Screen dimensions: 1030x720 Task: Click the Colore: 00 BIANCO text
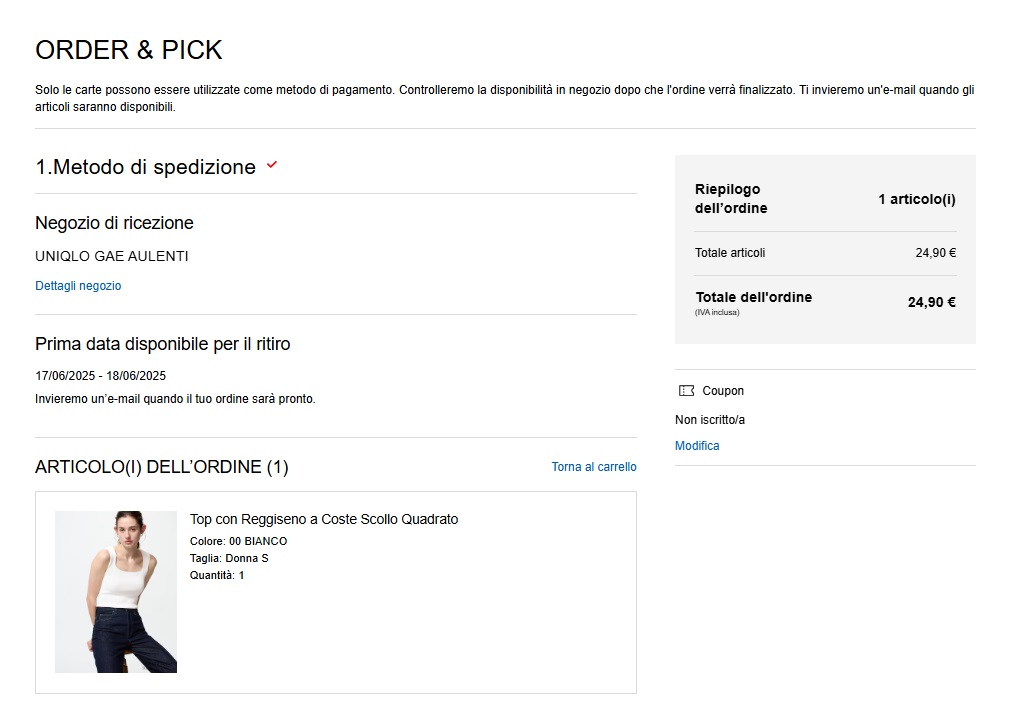pos(238,541)
